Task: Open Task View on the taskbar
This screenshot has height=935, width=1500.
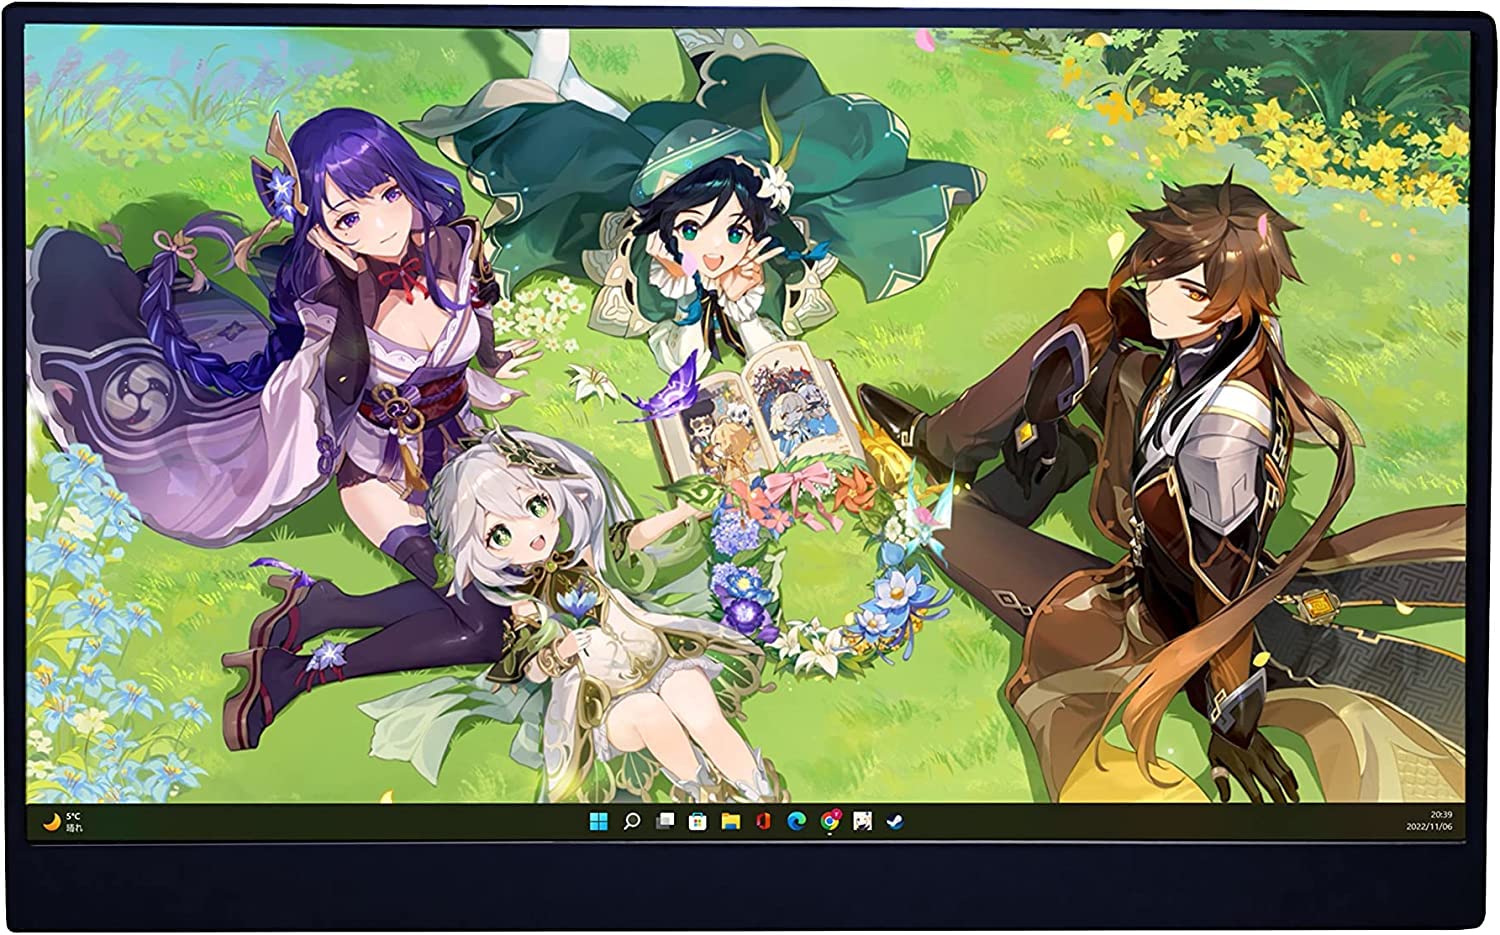Action: click(x=664, y=822)
